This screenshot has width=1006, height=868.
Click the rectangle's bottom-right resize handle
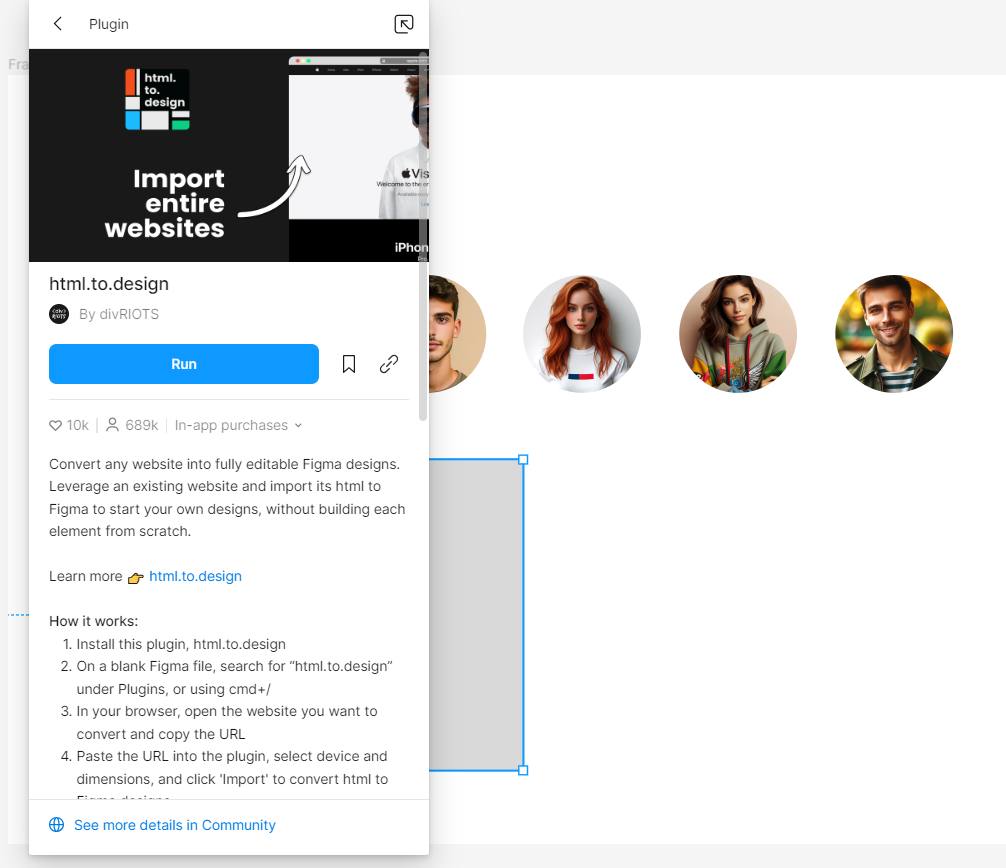point(523,770)
